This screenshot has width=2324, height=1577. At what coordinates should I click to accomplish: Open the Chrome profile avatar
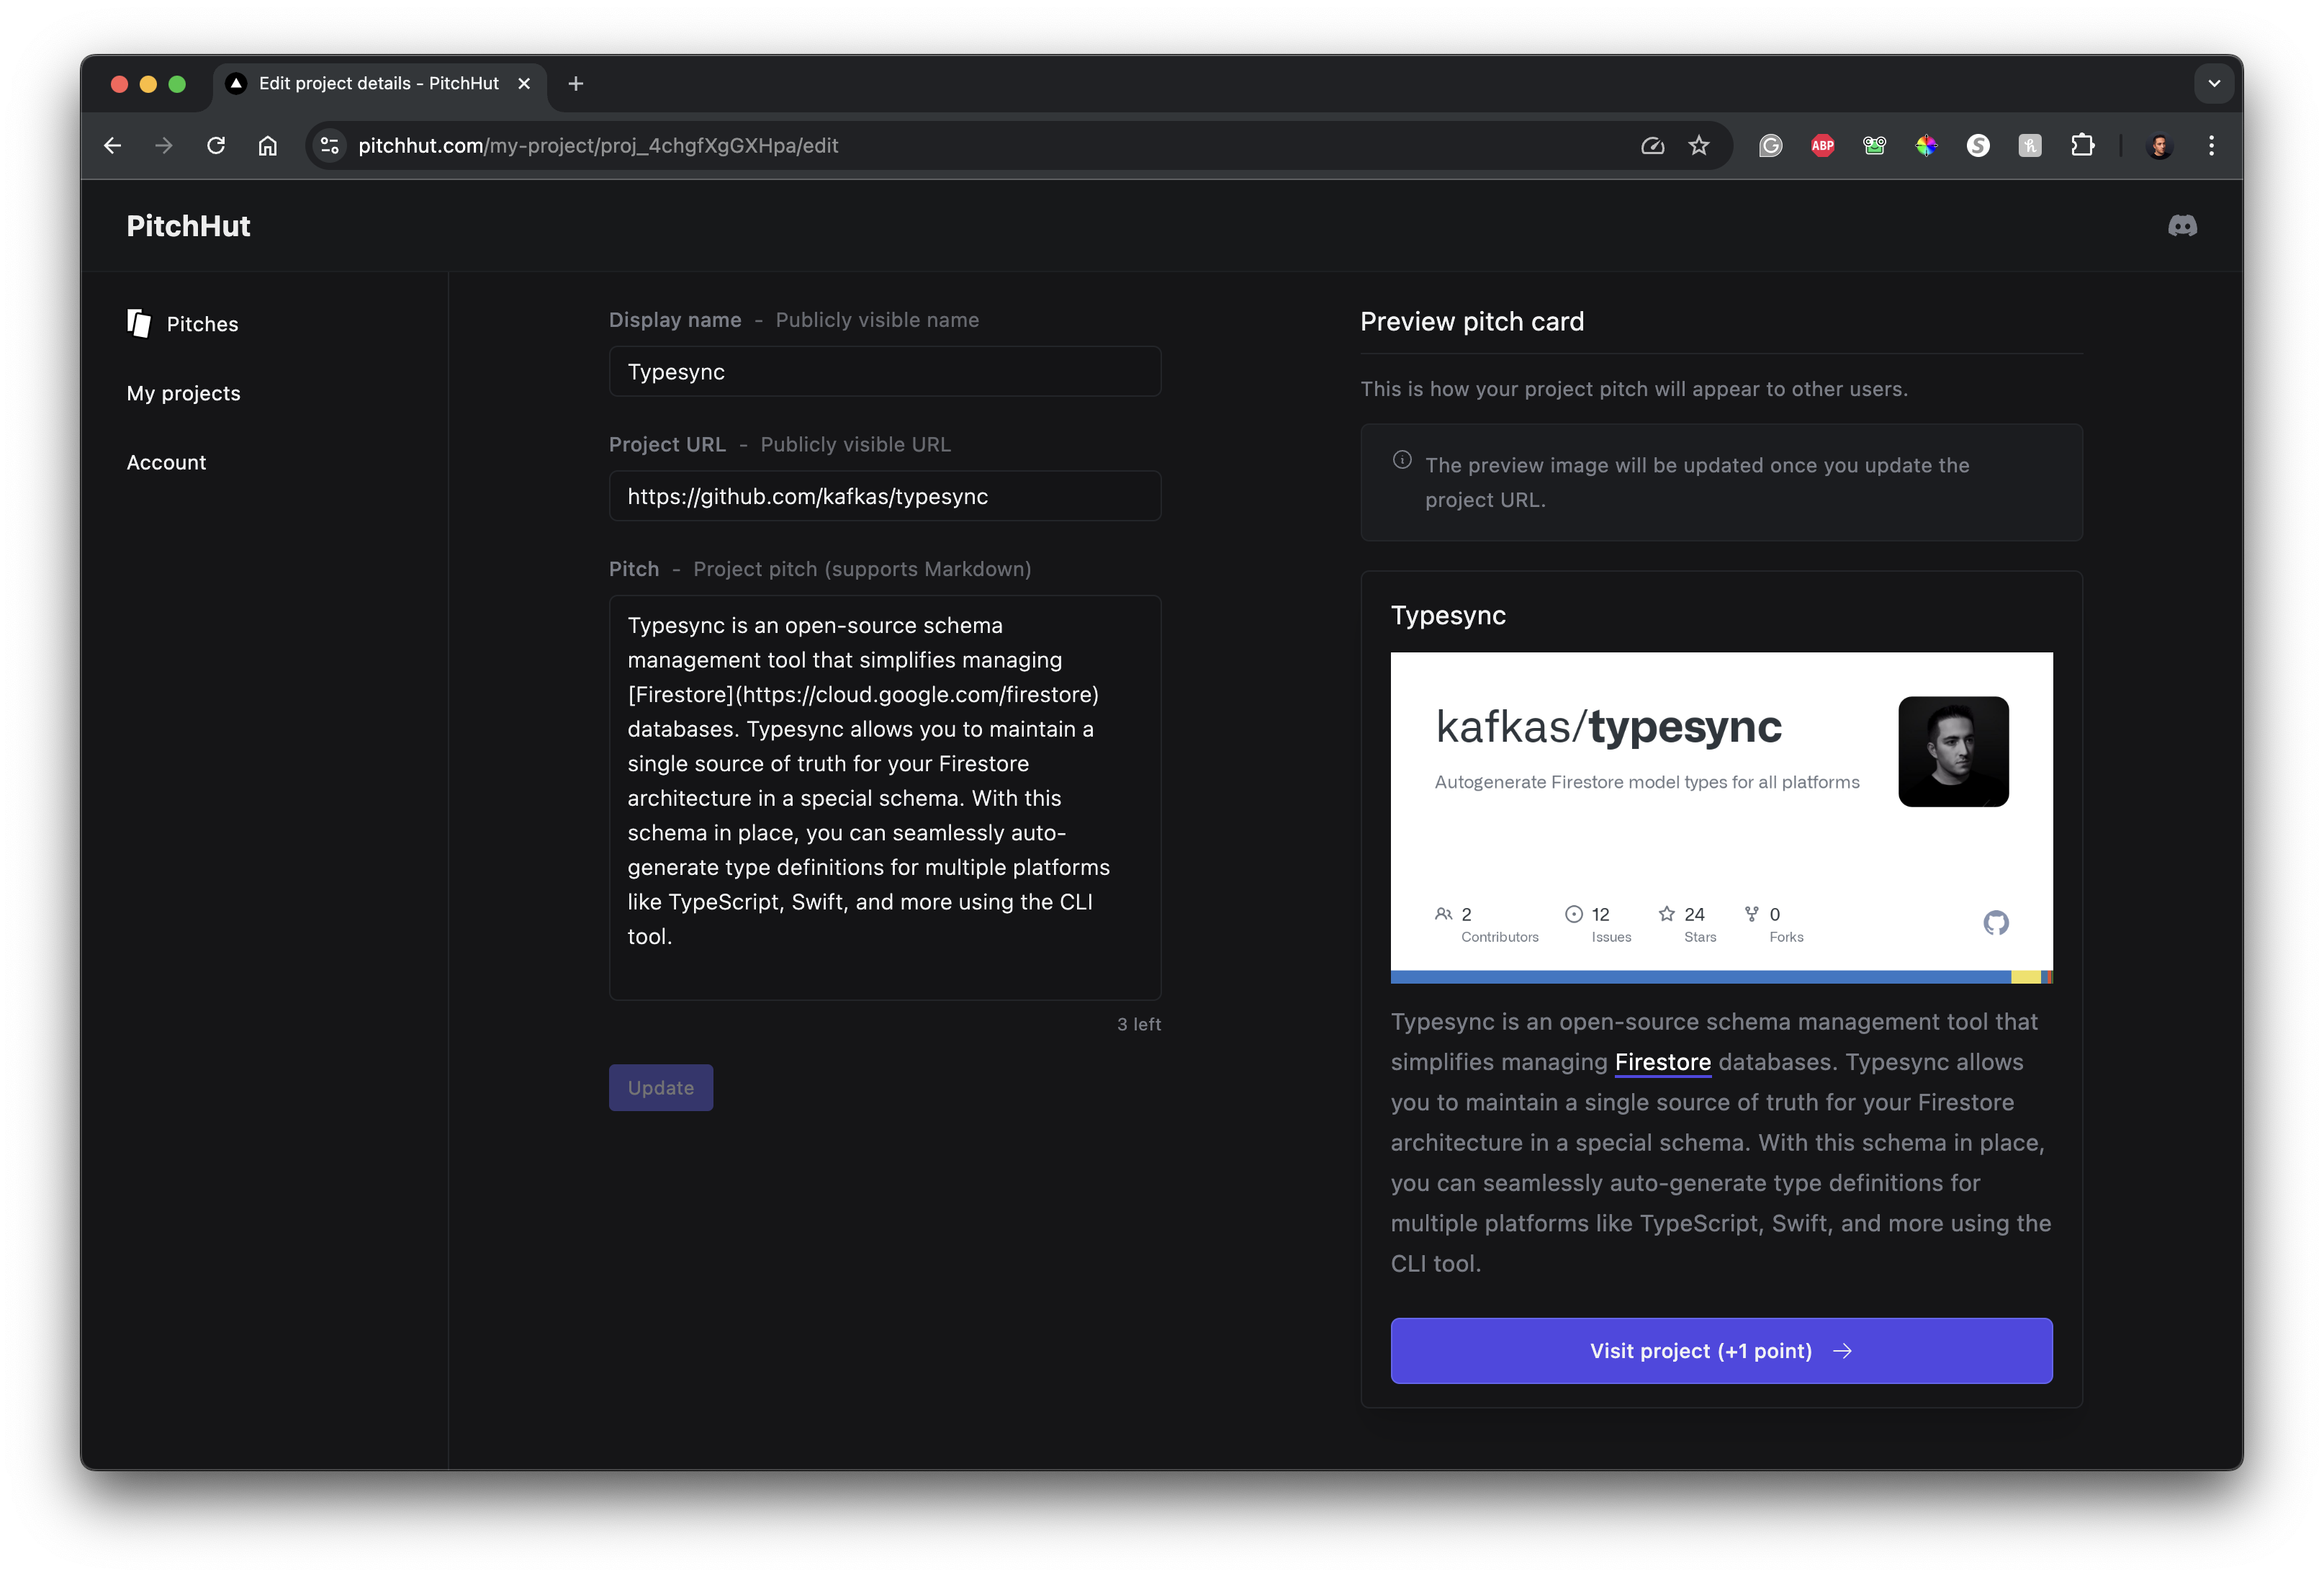click(x=2160, y=146)
